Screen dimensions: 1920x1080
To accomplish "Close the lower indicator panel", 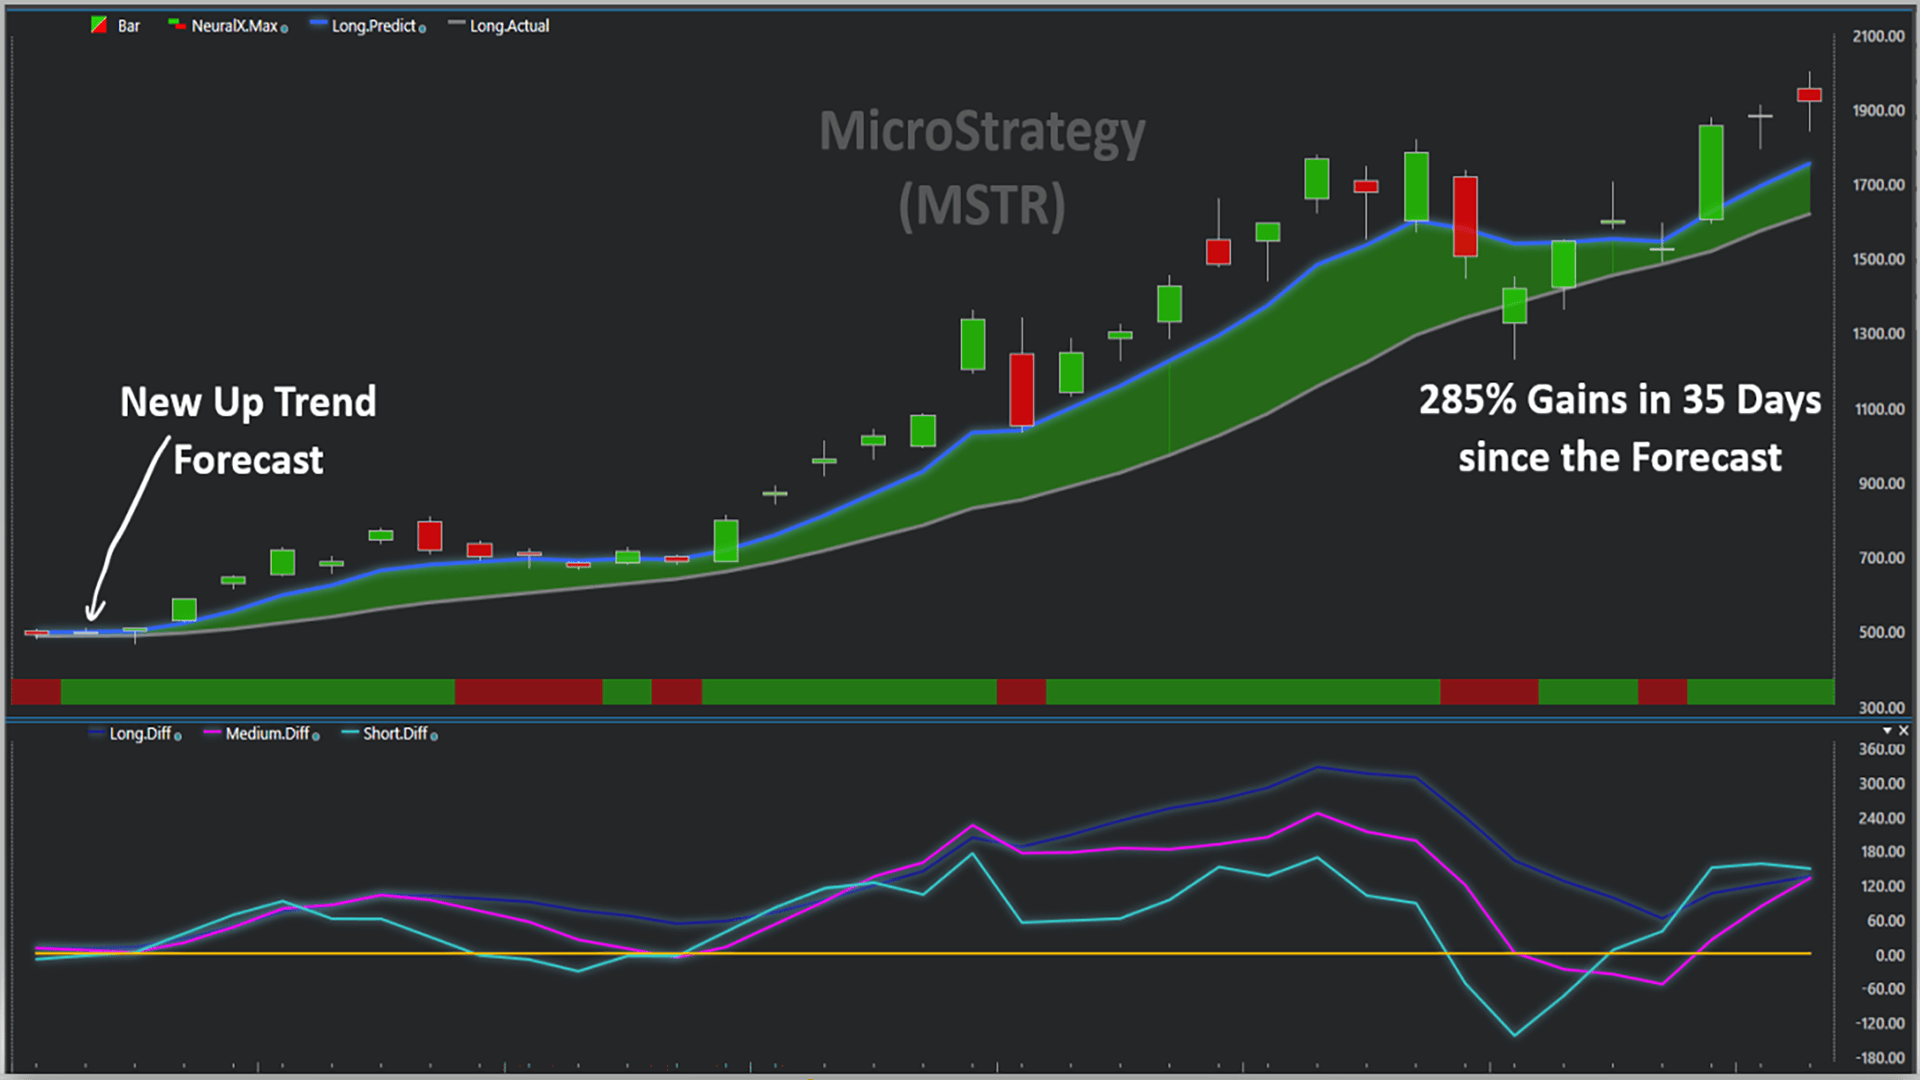I will click(1904, 731).
